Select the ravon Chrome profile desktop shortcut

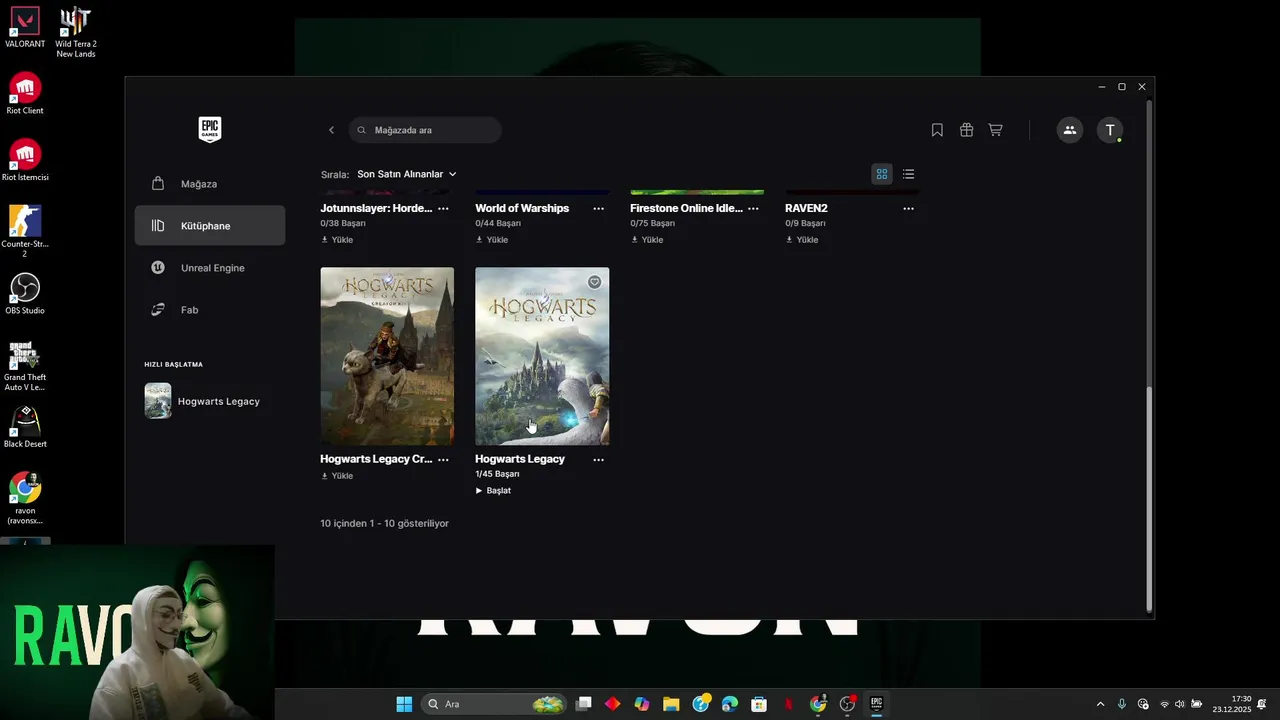25,498
